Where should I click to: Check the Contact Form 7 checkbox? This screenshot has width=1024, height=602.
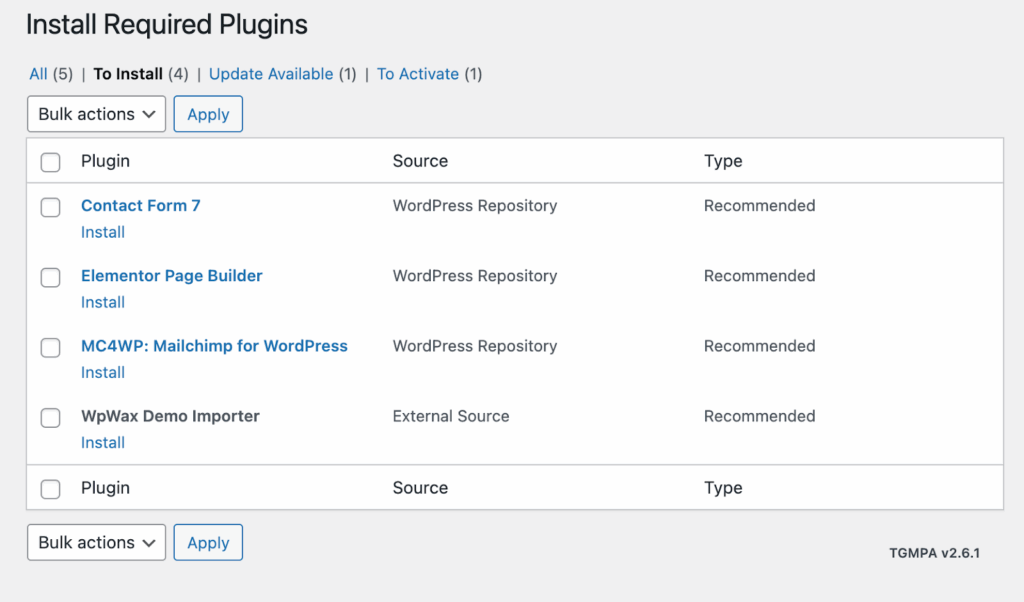coord(50,207)
